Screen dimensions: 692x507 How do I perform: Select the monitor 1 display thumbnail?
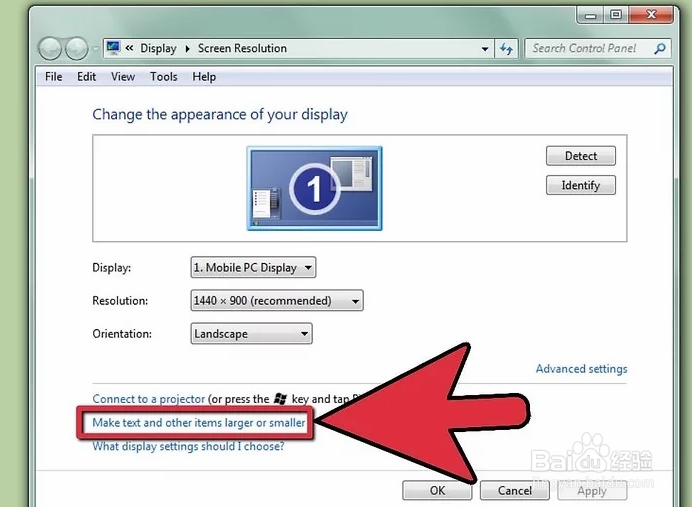tap(314, 188)
